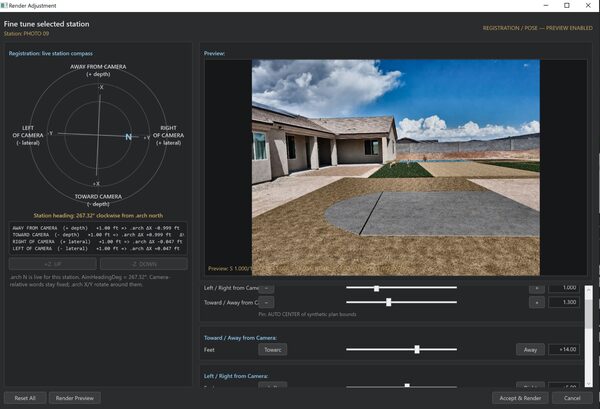Click the minus button on the first Toward / Away row

click(x=266, y=303)
